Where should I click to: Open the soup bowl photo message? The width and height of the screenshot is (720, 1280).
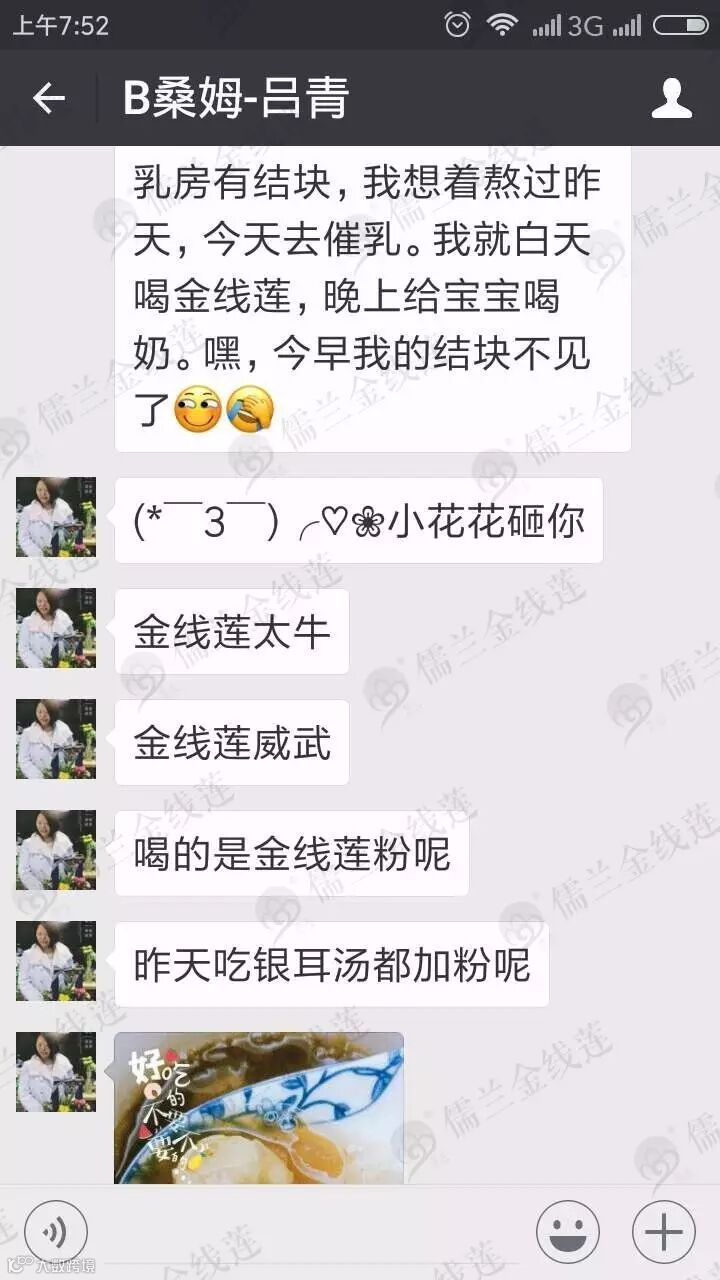259,1108
